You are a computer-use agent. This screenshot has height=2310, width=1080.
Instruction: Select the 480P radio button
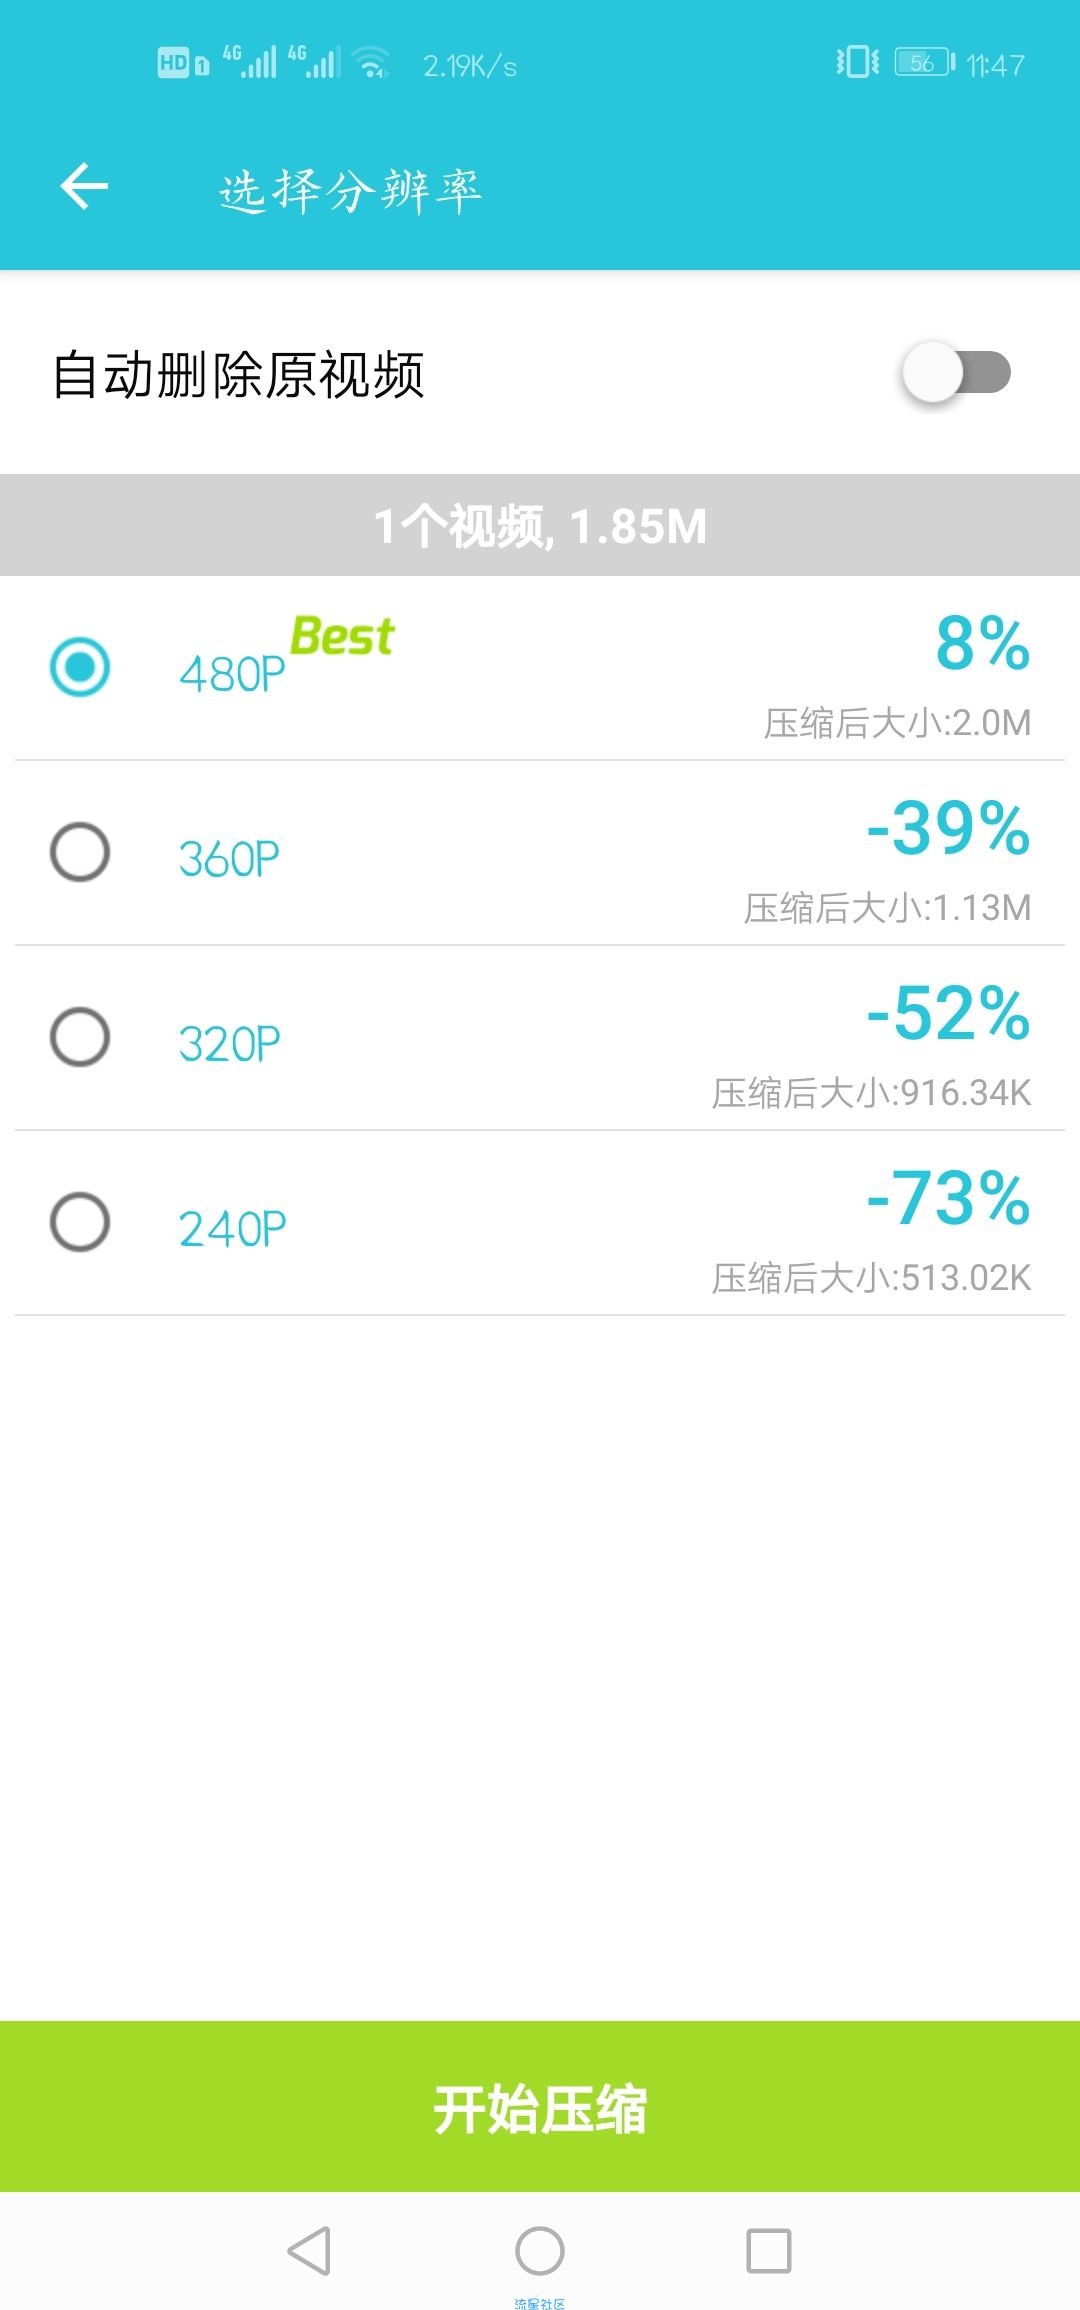80,667
